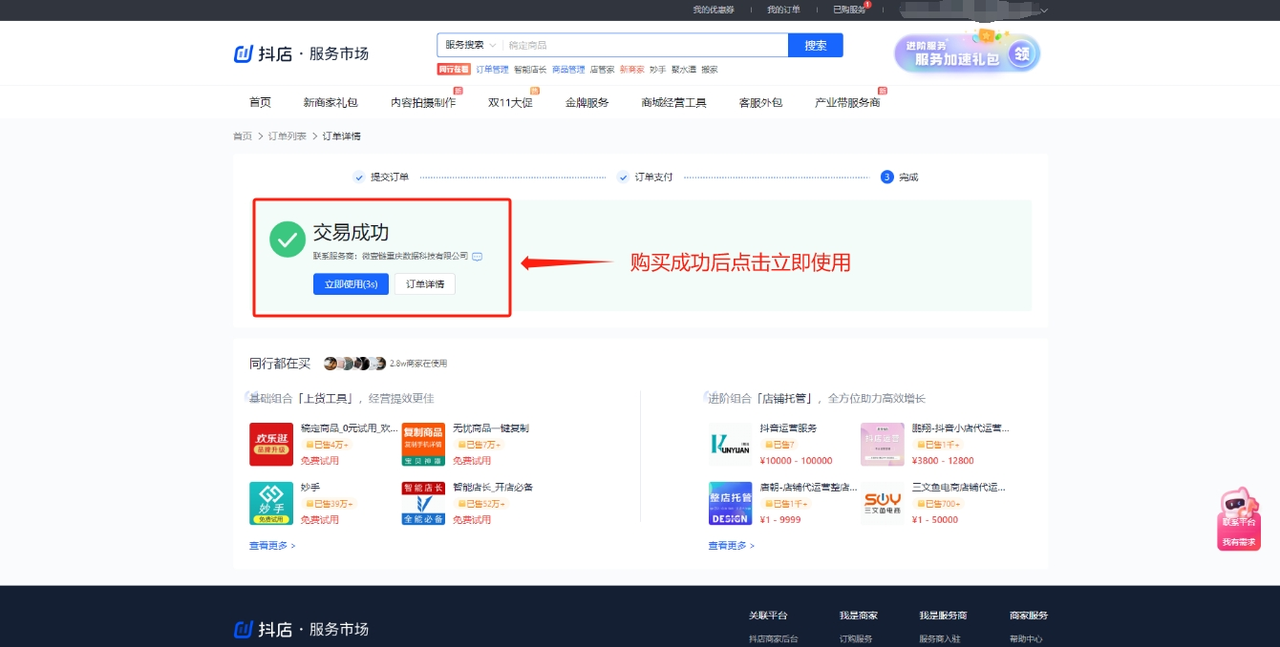
Task: Click the blue 立即使用 button
Action: (x=351, y=284)
